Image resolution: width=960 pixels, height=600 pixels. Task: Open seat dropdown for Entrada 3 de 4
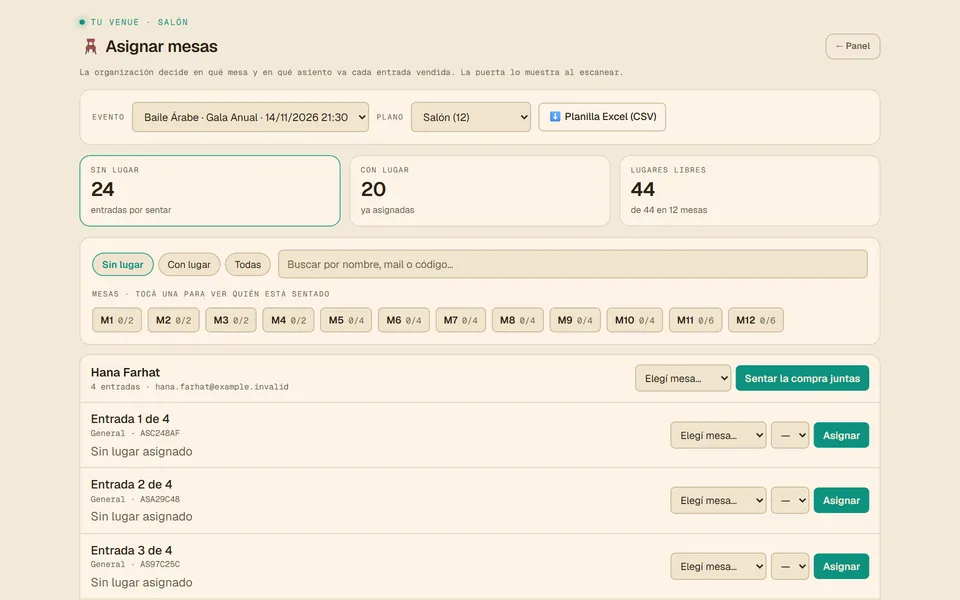tap(790, 567)
